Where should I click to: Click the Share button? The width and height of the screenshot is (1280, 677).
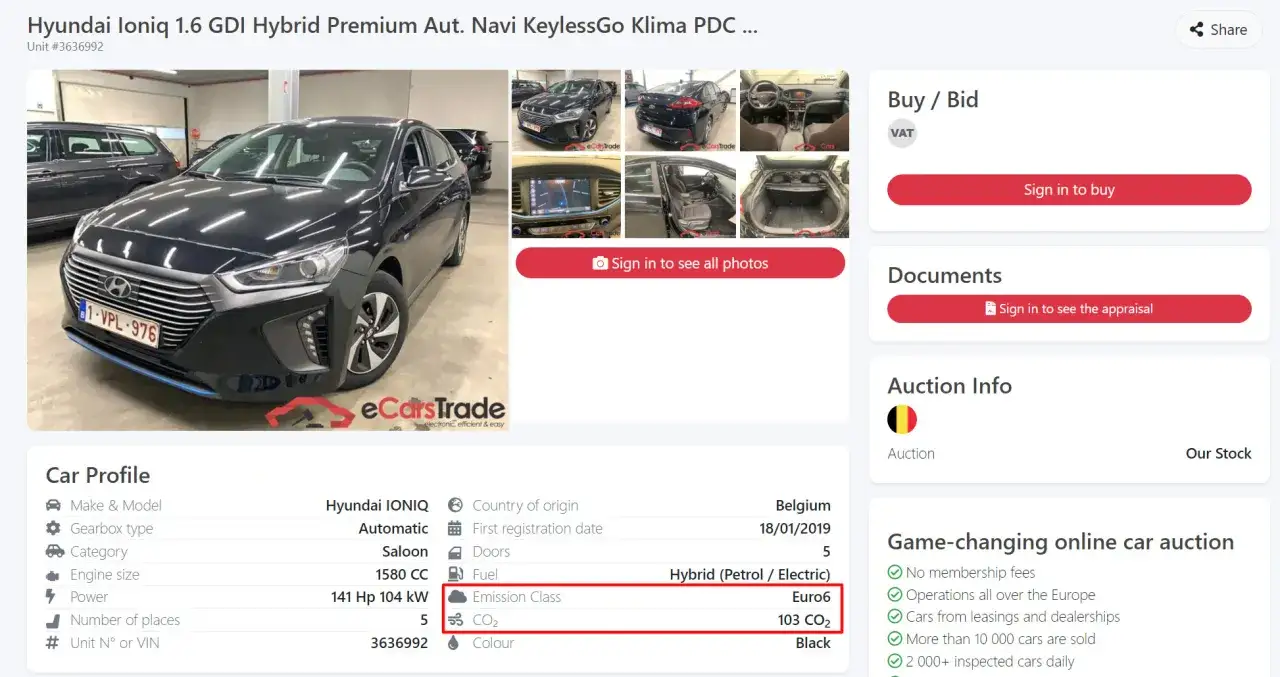point(1217,30)
